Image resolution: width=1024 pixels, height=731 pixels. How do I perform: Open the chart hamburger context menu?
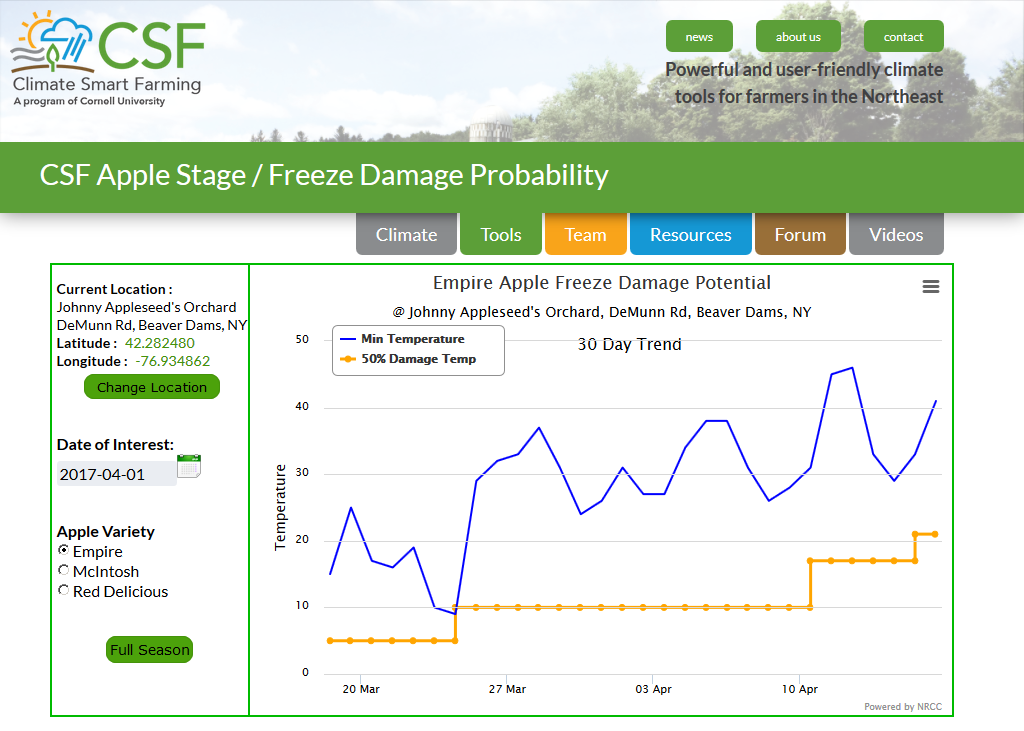[x=930, y=287]
